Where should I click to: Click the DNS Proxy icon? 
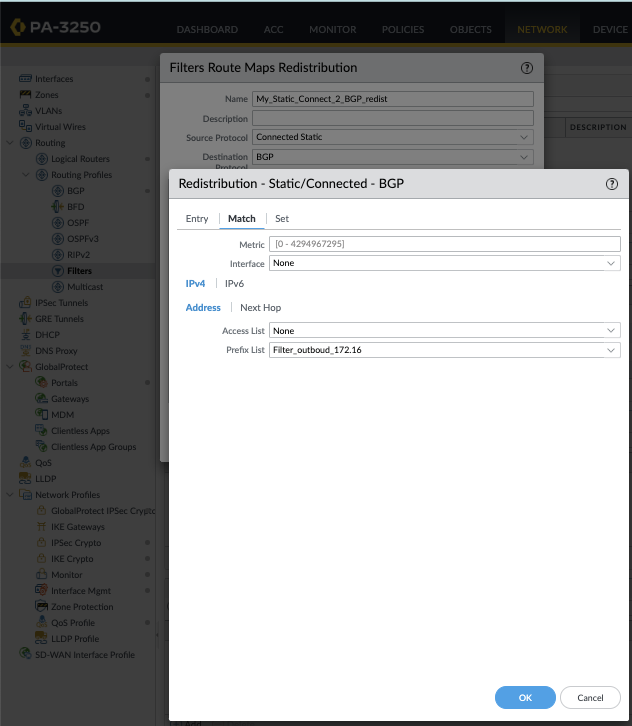pos(26,351)
